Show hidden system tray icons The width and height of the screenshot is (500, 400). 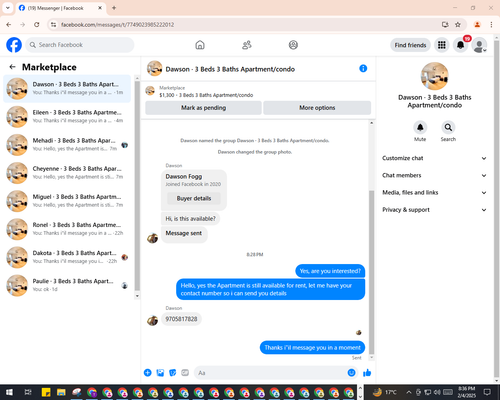click(x=409, y=392)
